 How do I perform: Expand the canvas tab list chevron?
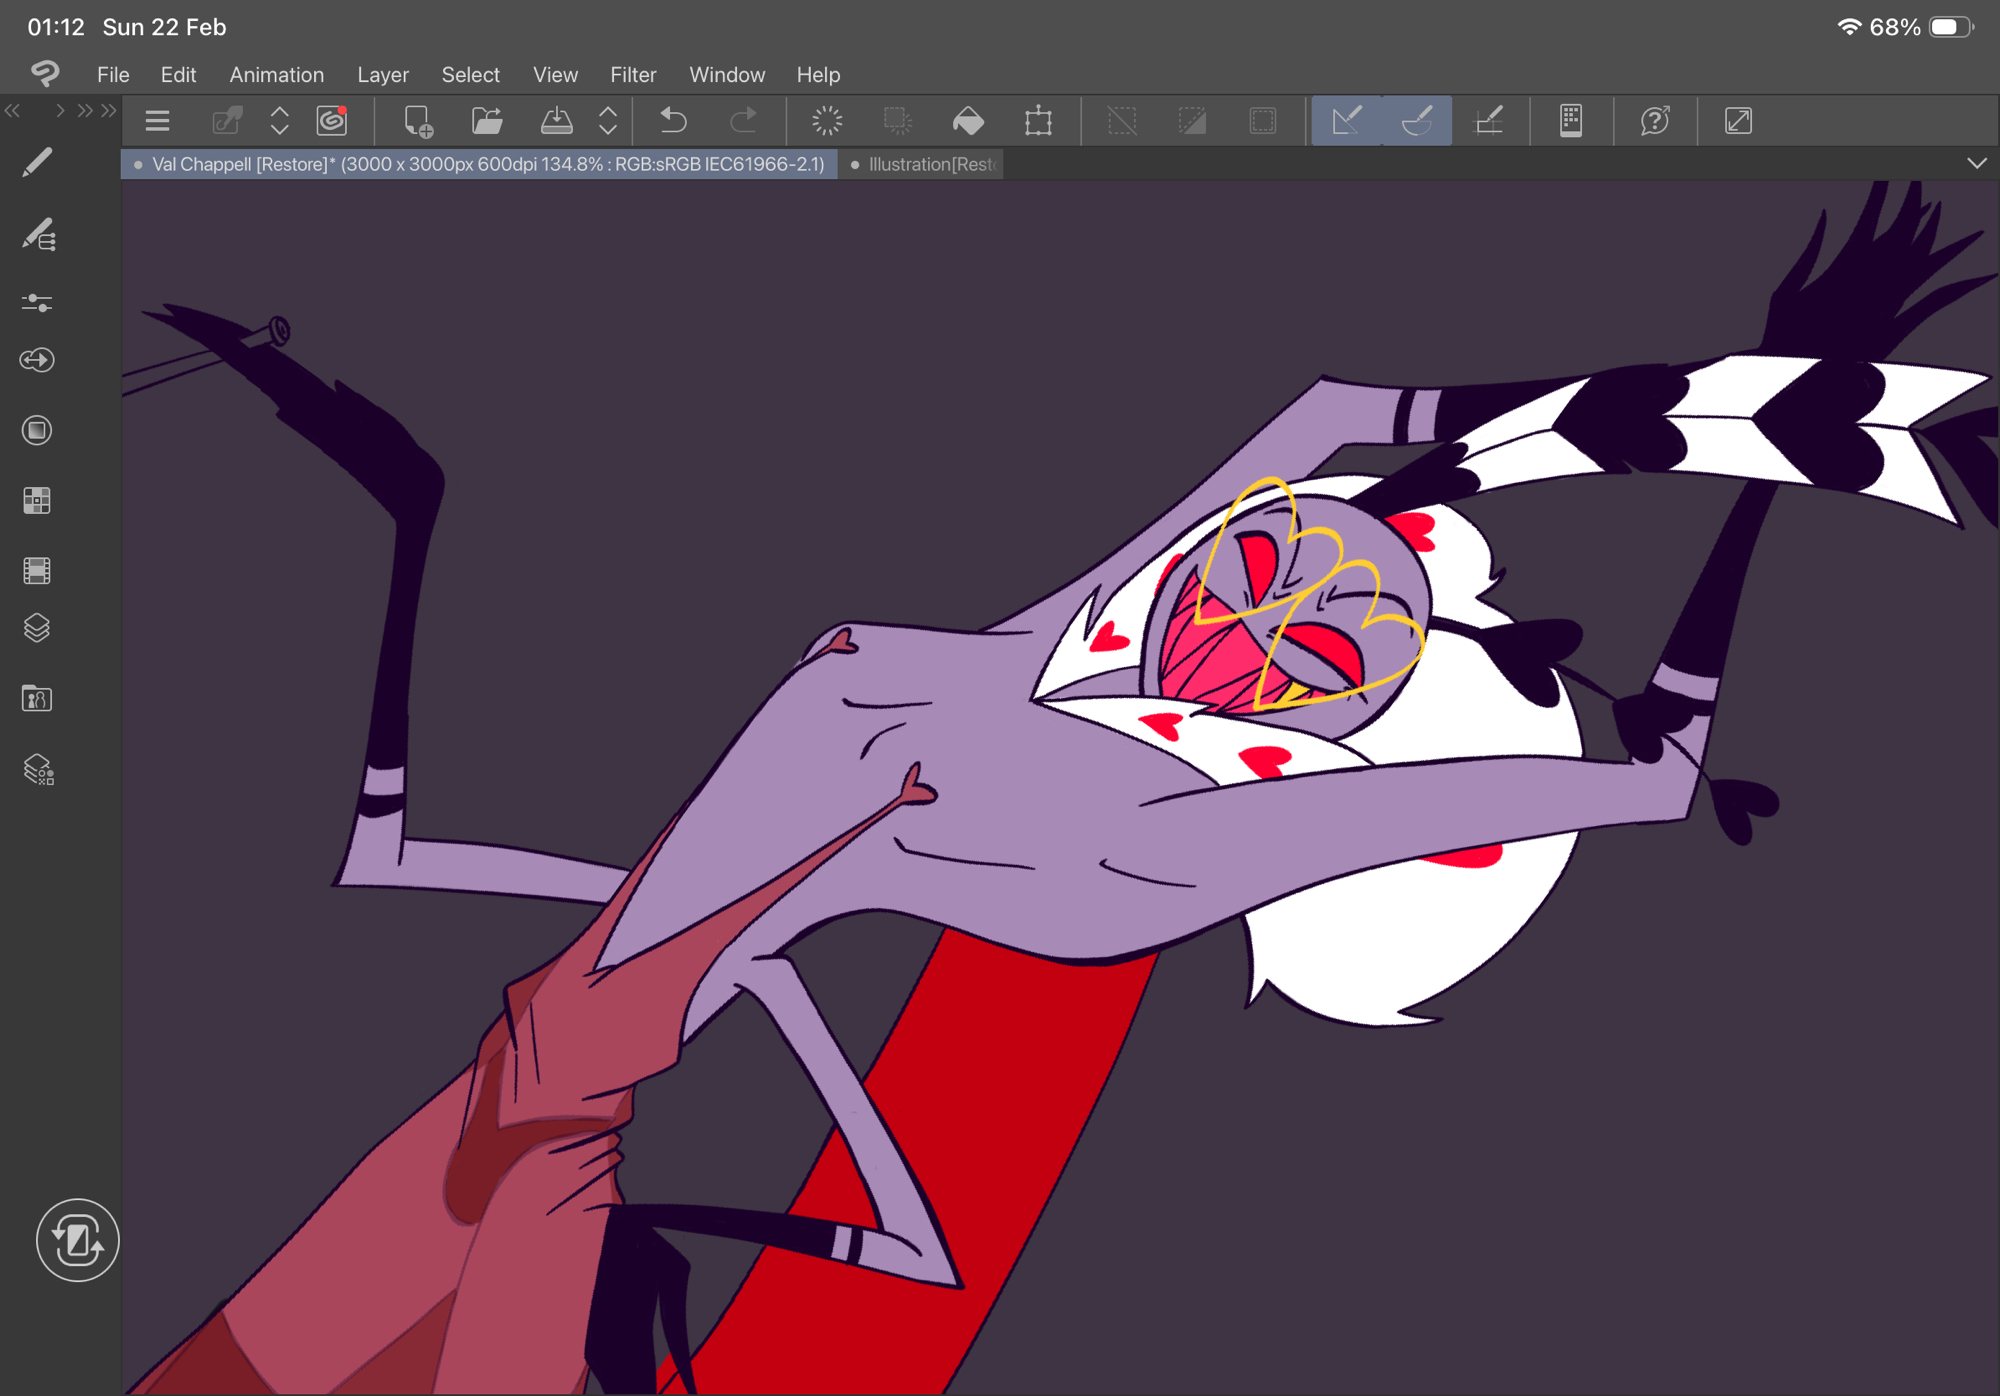tap(1976, 163)
